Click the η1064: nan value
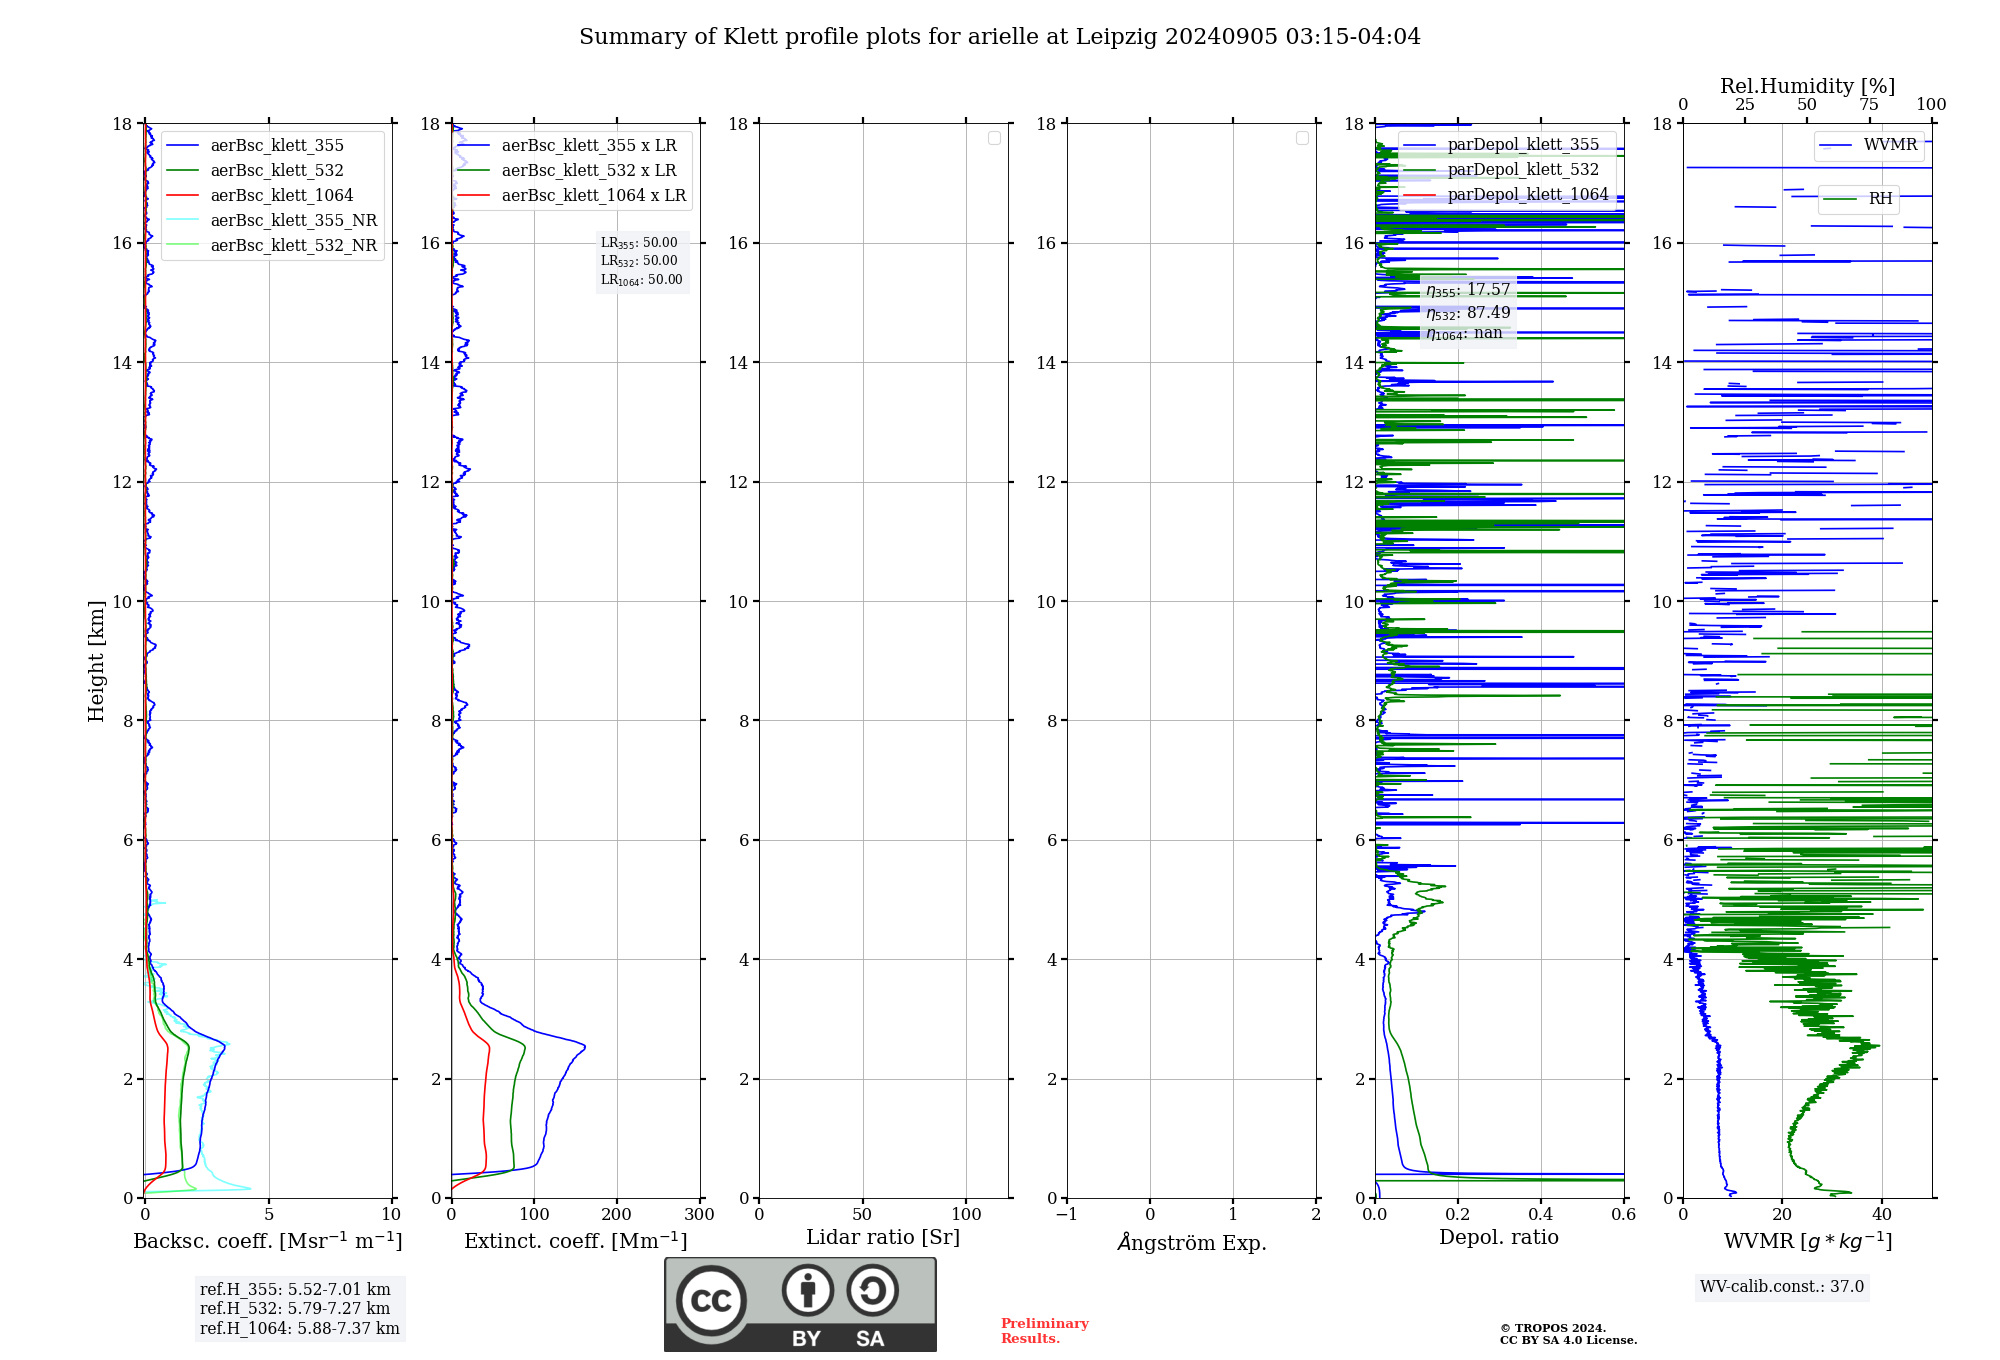 pyautogui.click(x=1464, y=334)
